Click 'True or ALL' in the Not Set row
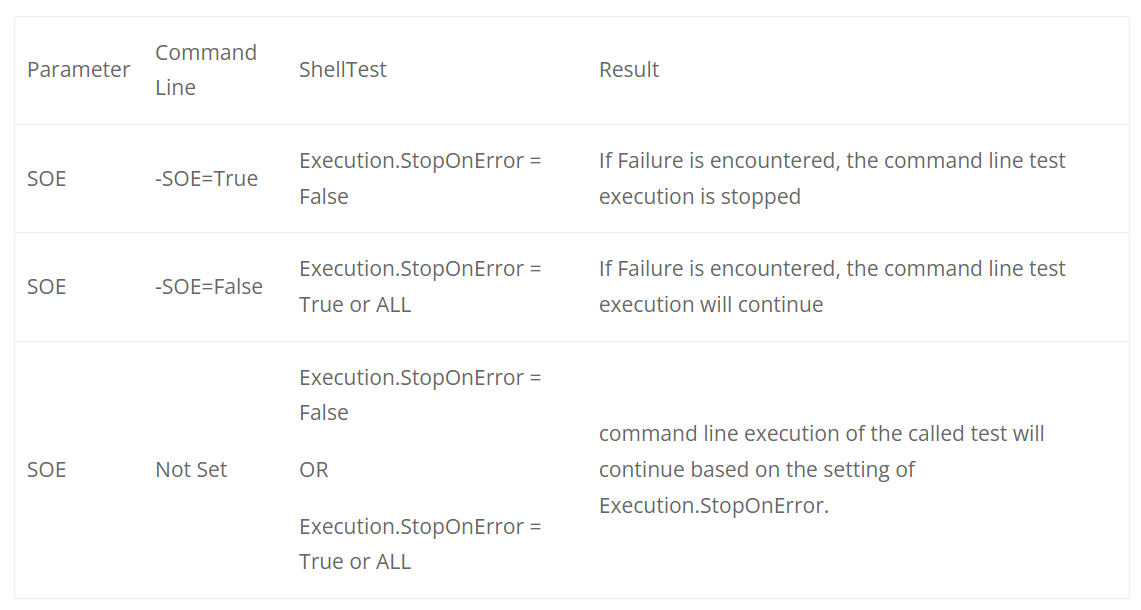This screenshot has width=1141, height=610. click(x=355, y=562)
